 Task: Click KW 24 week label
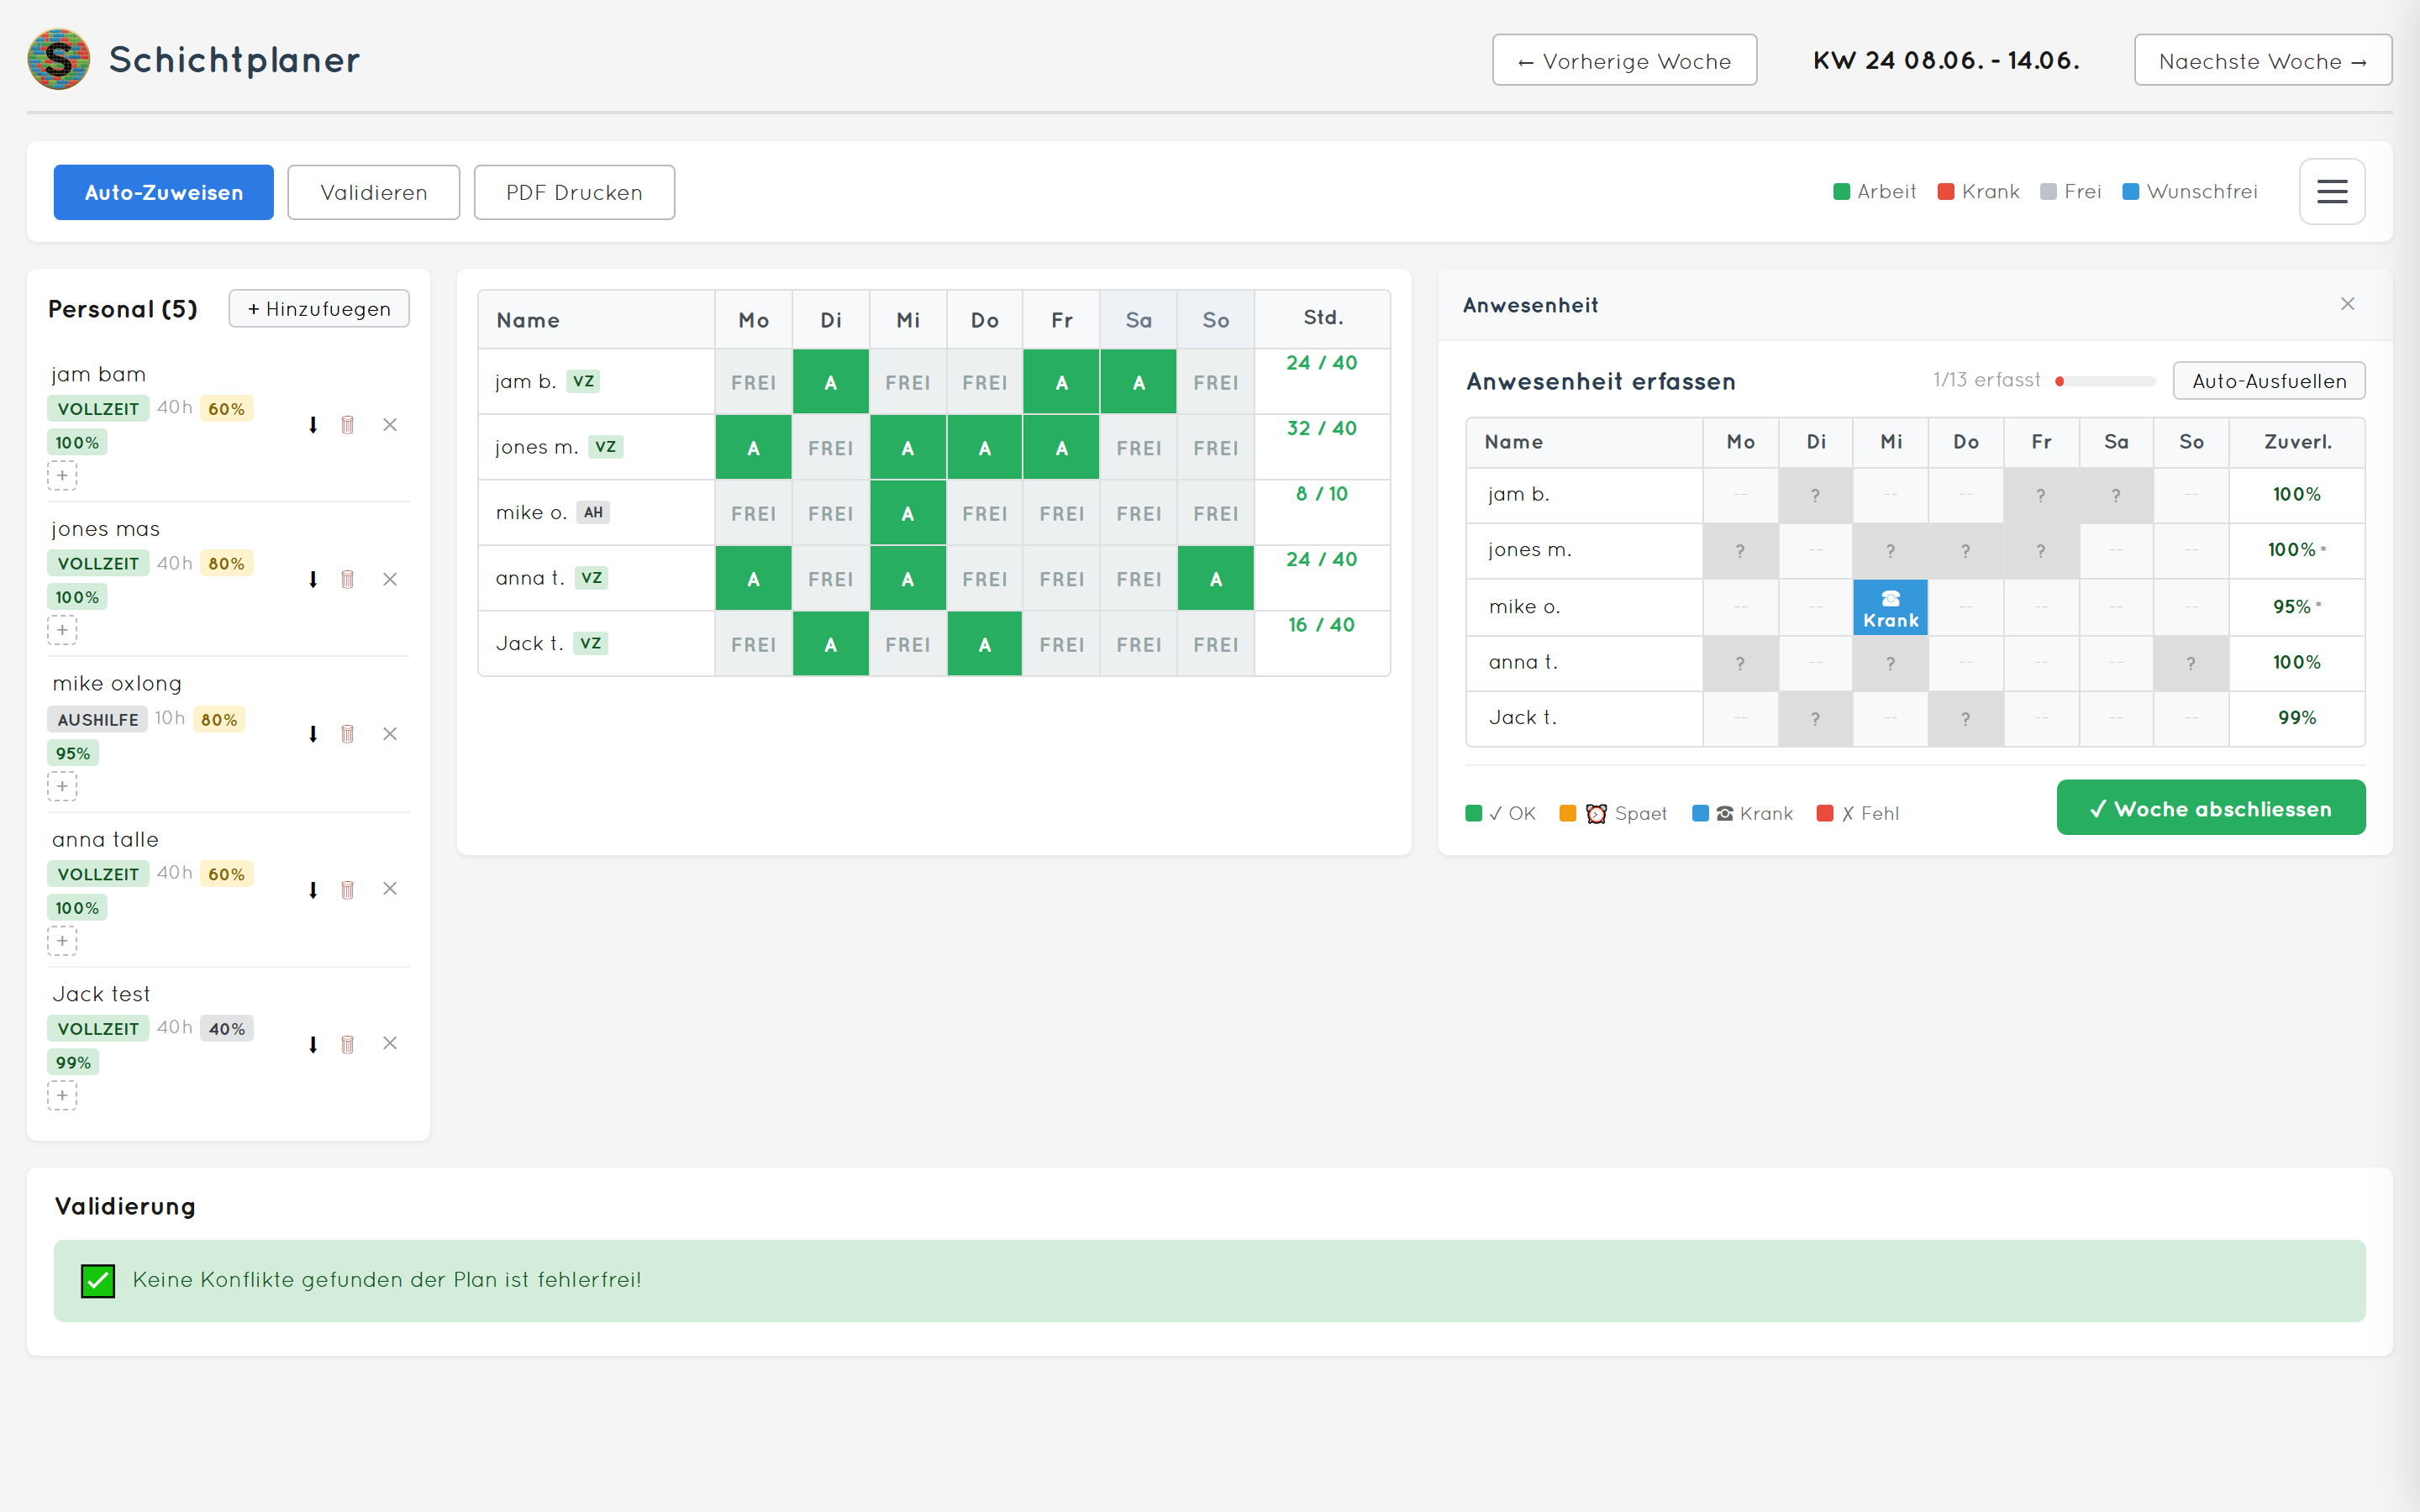point(1946,60)
